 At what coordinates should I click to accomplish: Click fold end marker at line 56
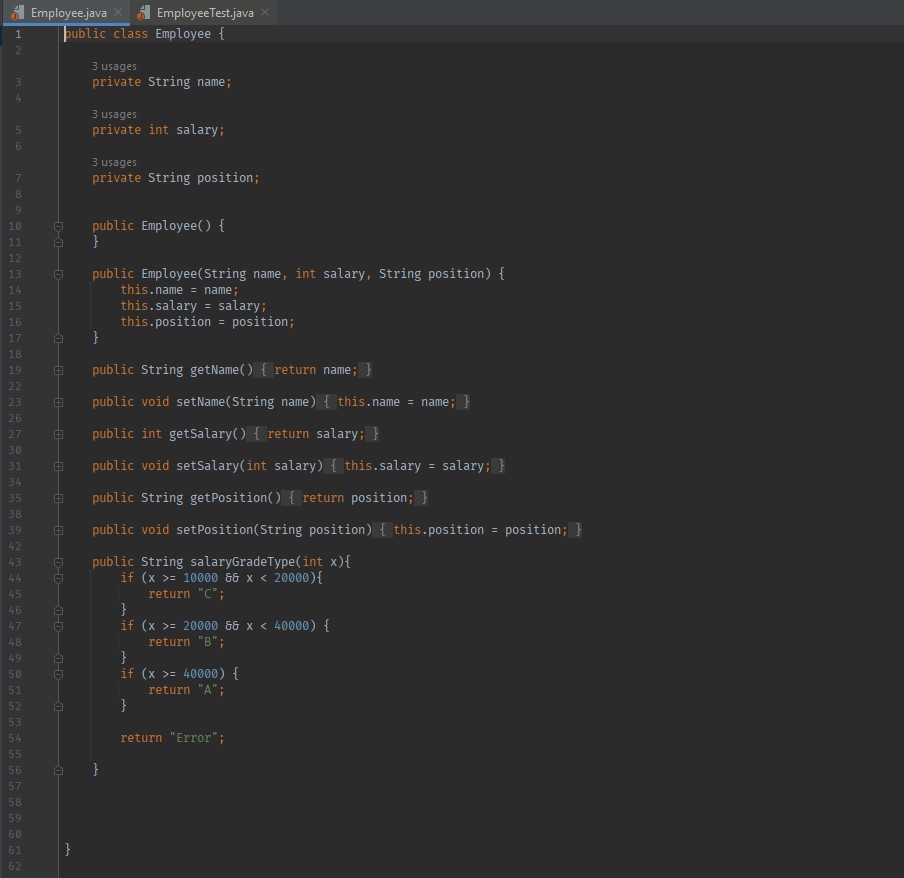pos(58,770)
